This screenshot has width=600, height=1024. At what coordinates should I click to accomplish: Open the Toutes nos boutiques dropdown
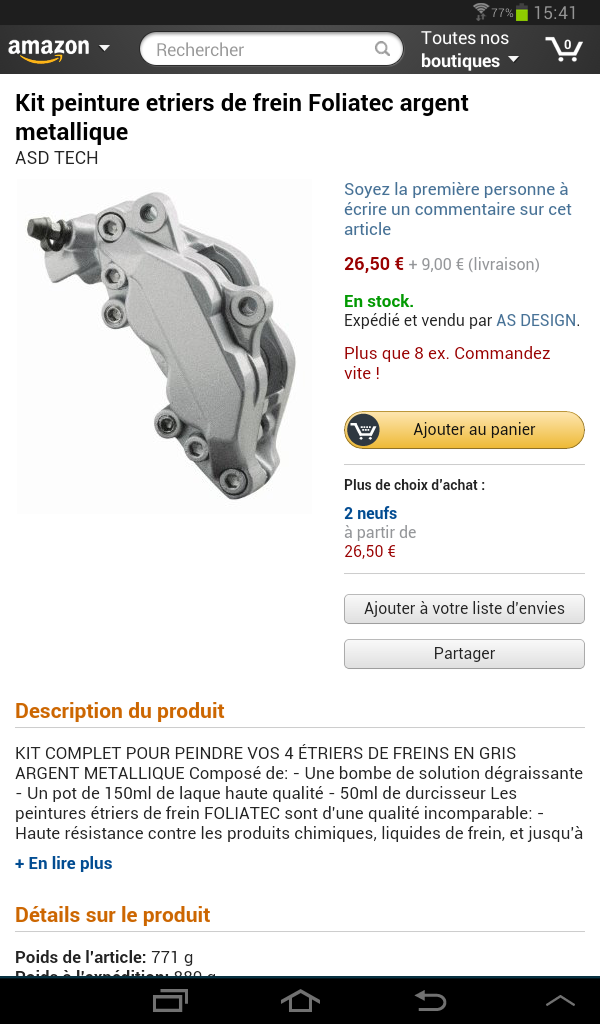click(x=469, y=50)
